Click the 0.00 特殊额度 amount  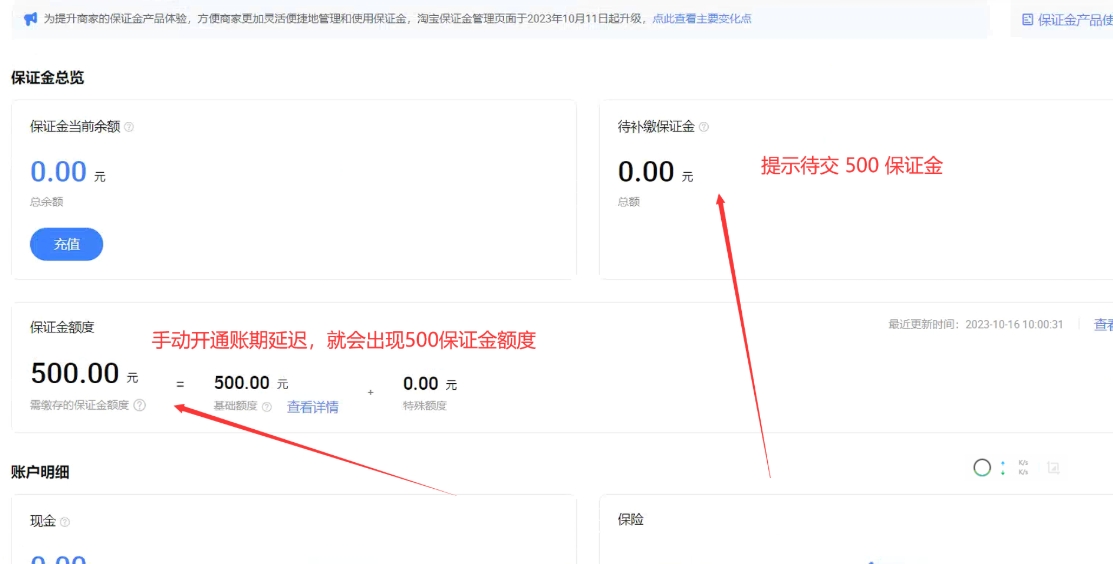click(x=420, y=383)
